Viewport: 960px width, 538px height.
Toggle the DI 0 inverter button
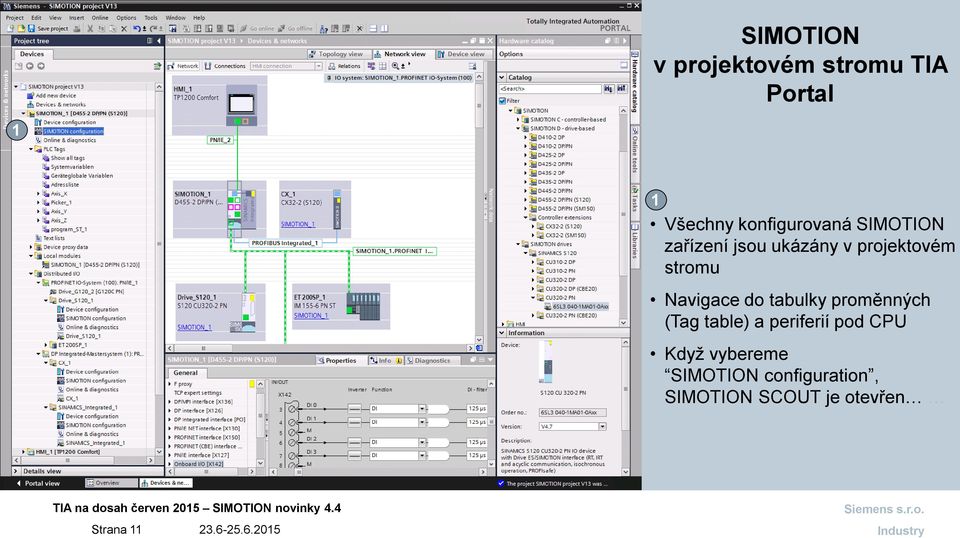pyautogui.click(x=355, y=408)
